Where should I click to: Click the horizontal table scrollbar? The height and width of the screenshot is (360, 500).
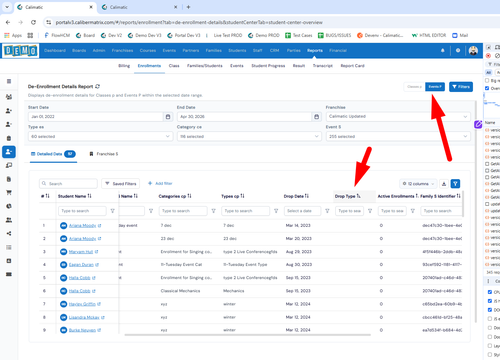[247, 335]
